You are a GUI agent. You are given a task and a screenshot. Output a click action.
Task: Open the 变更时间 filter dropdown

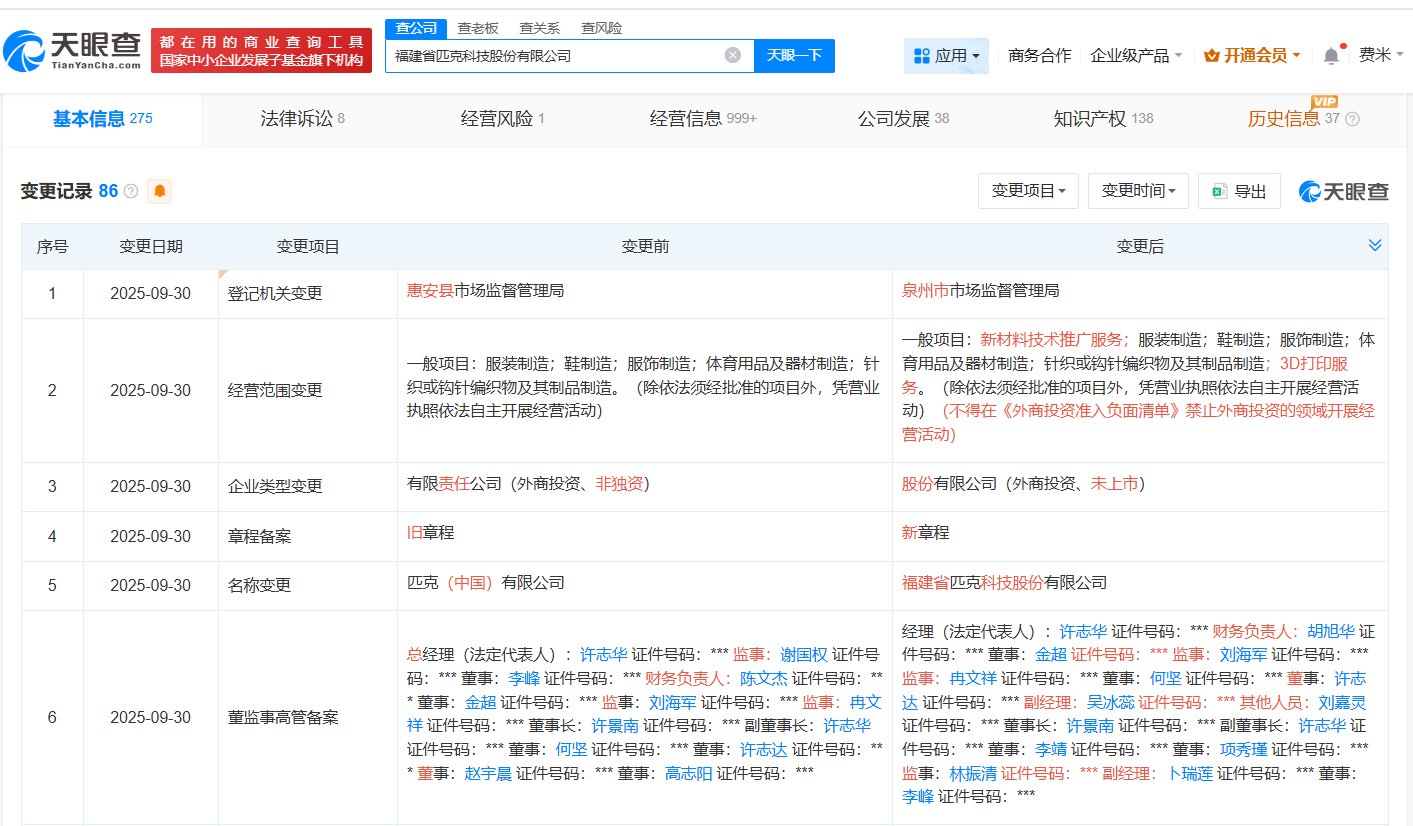[1138, 190]
